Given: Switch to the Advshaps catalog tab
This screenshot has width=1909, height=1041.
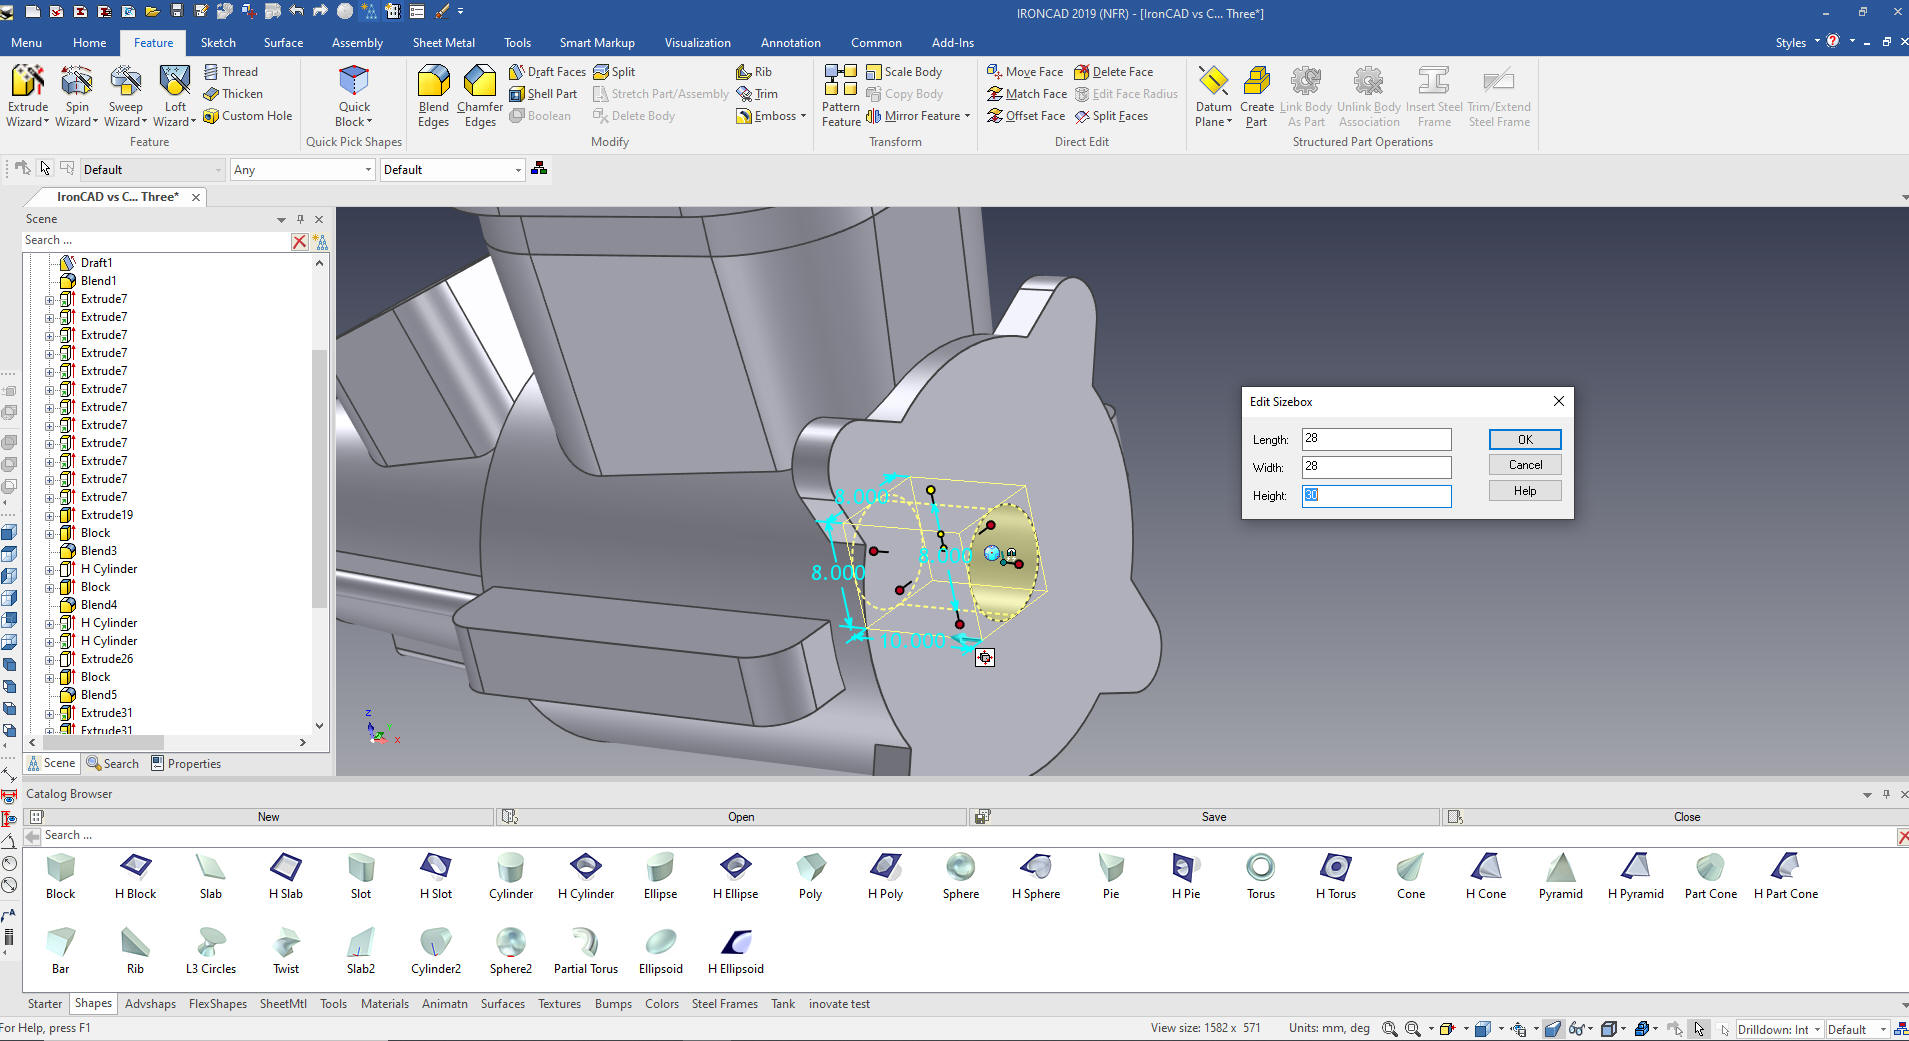Looking at the screenshot, I should click(150, 1004).
